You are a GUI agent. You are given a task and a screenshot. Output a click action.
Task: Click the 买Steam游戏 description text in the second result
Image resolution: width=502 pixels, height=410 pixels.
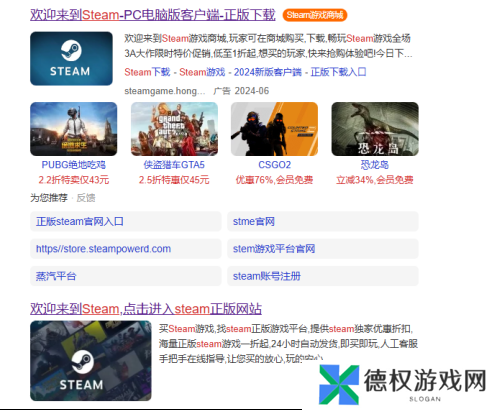click(x=288, y=344)
